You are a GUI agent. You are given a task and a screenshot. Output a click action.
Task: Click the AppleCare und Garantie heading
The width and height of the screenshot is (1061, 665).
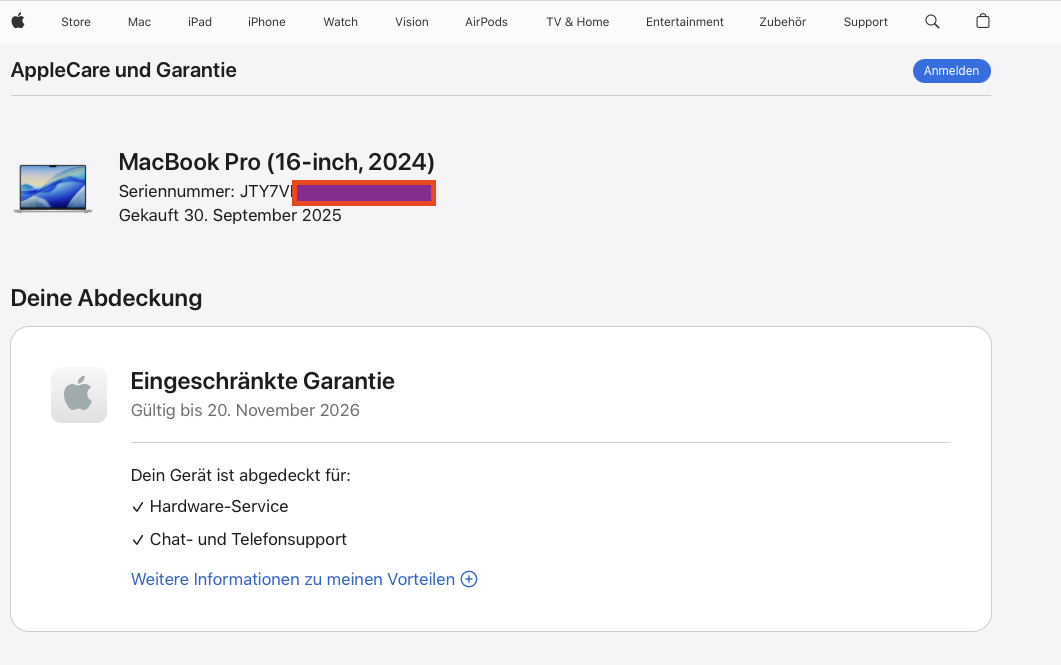(x=124, y=70)
